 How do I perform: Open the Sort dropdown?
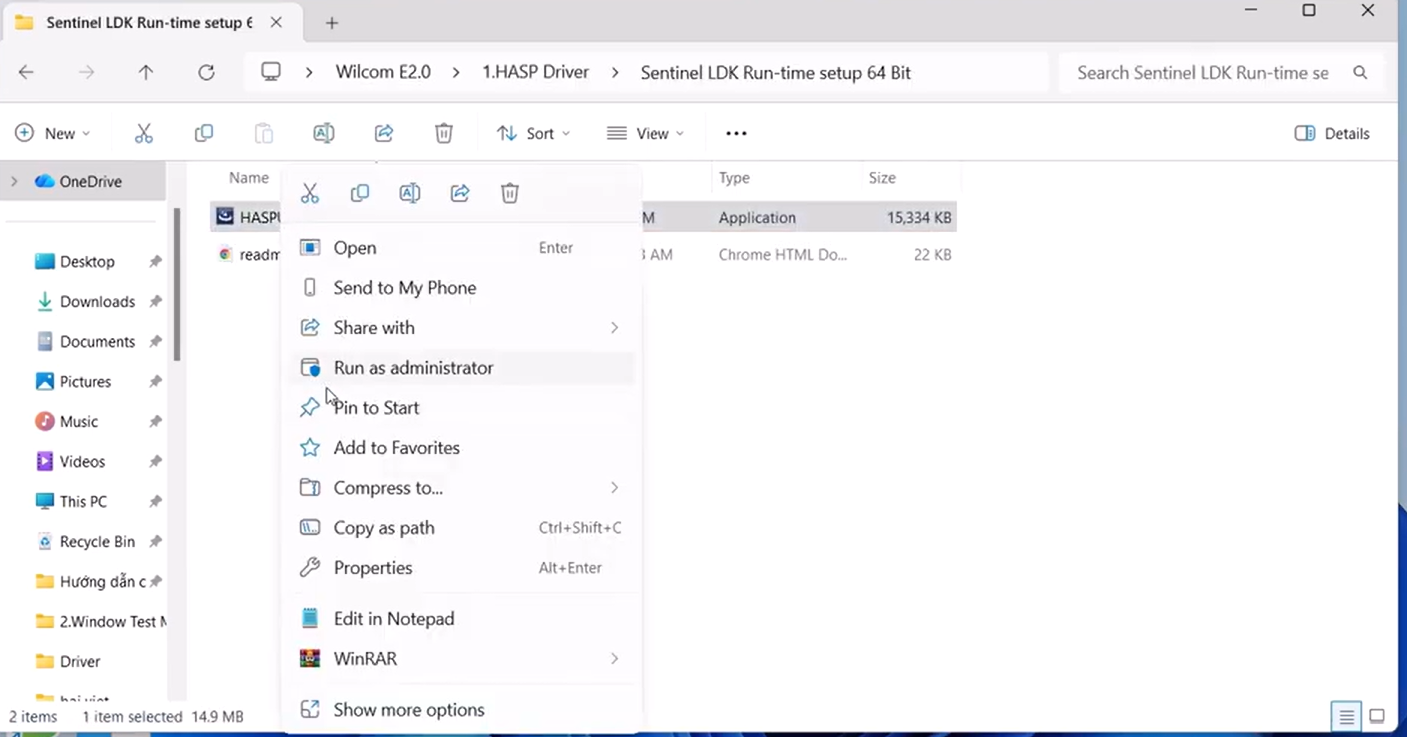(x=534, y=133)
